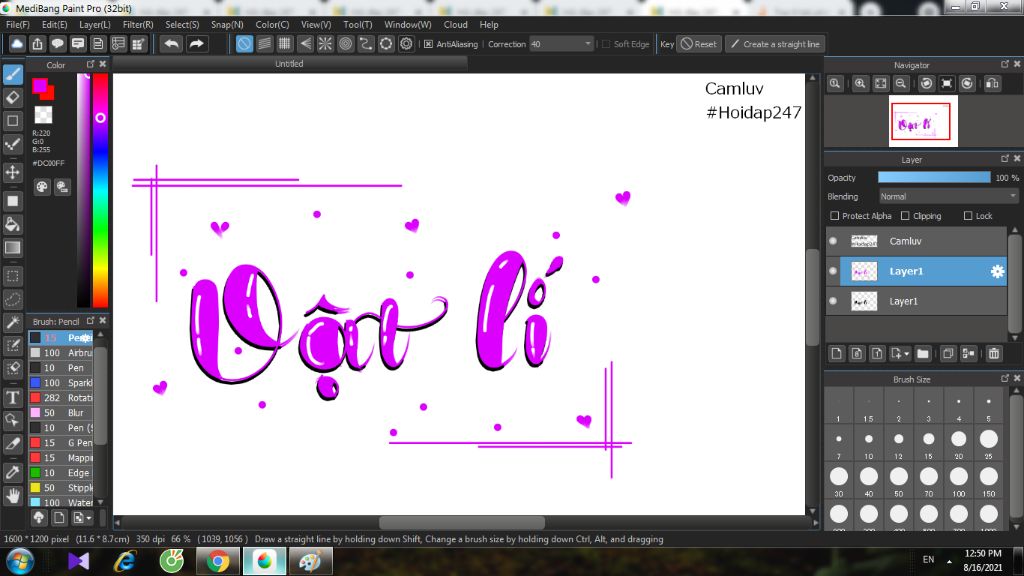
Task: Click the rainbow hue slider bar
Action: point(100,190)
